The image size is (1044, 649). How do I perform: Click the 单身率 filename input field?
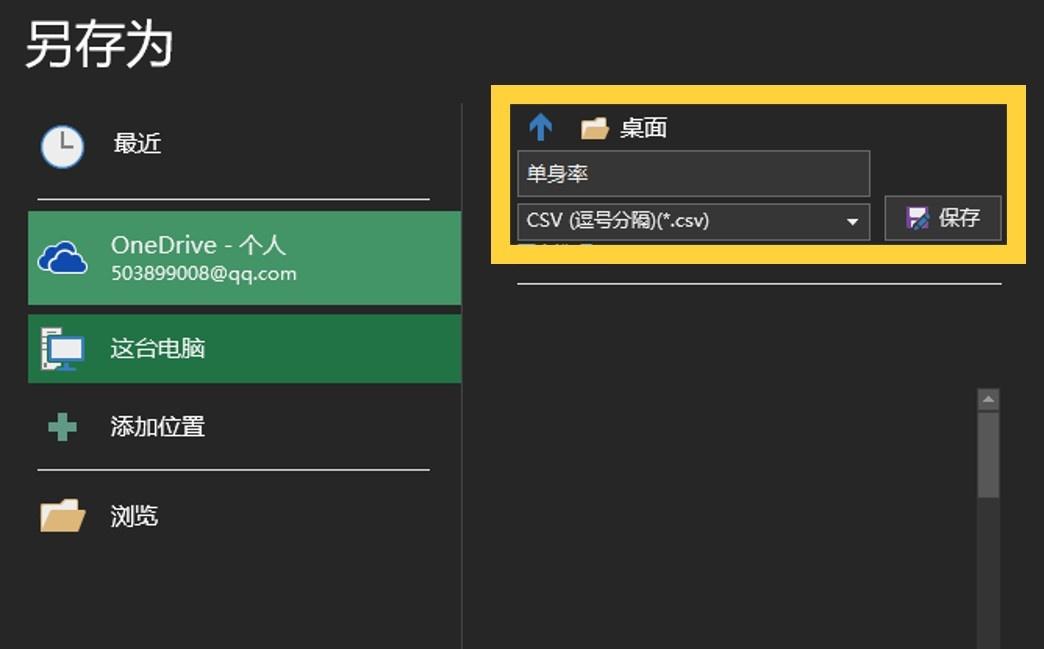pyautogui.click(x=693, y=173)
